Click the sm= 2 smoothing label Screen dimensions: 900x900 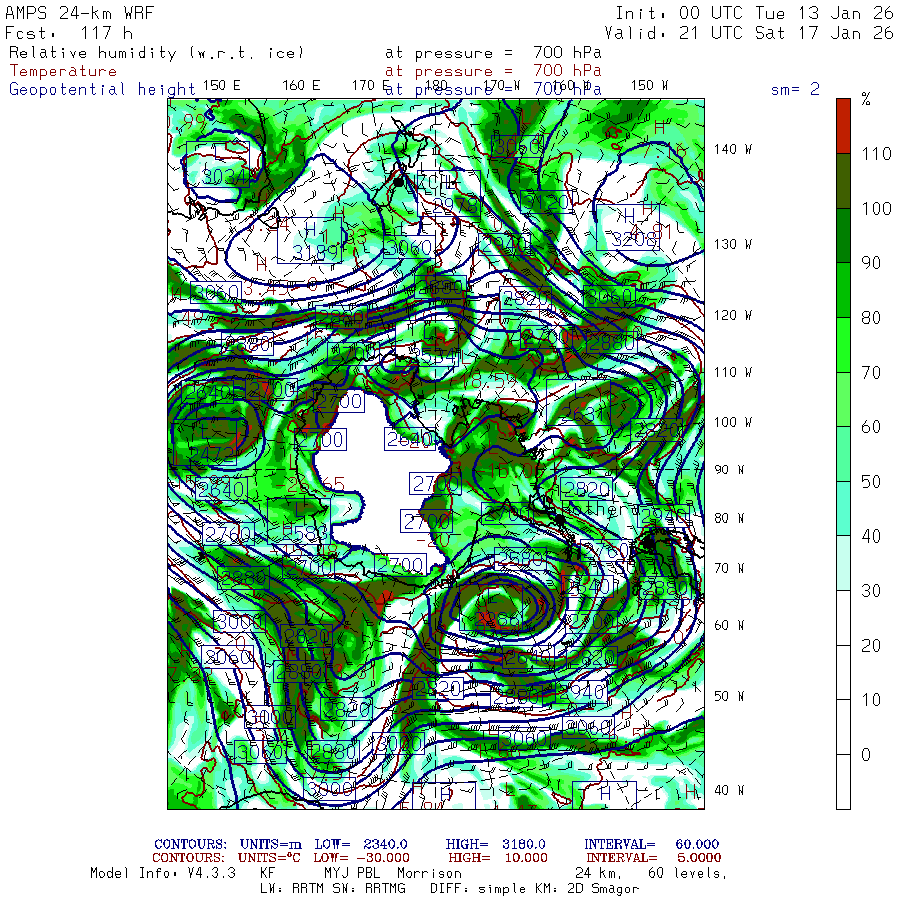(795, 89)
